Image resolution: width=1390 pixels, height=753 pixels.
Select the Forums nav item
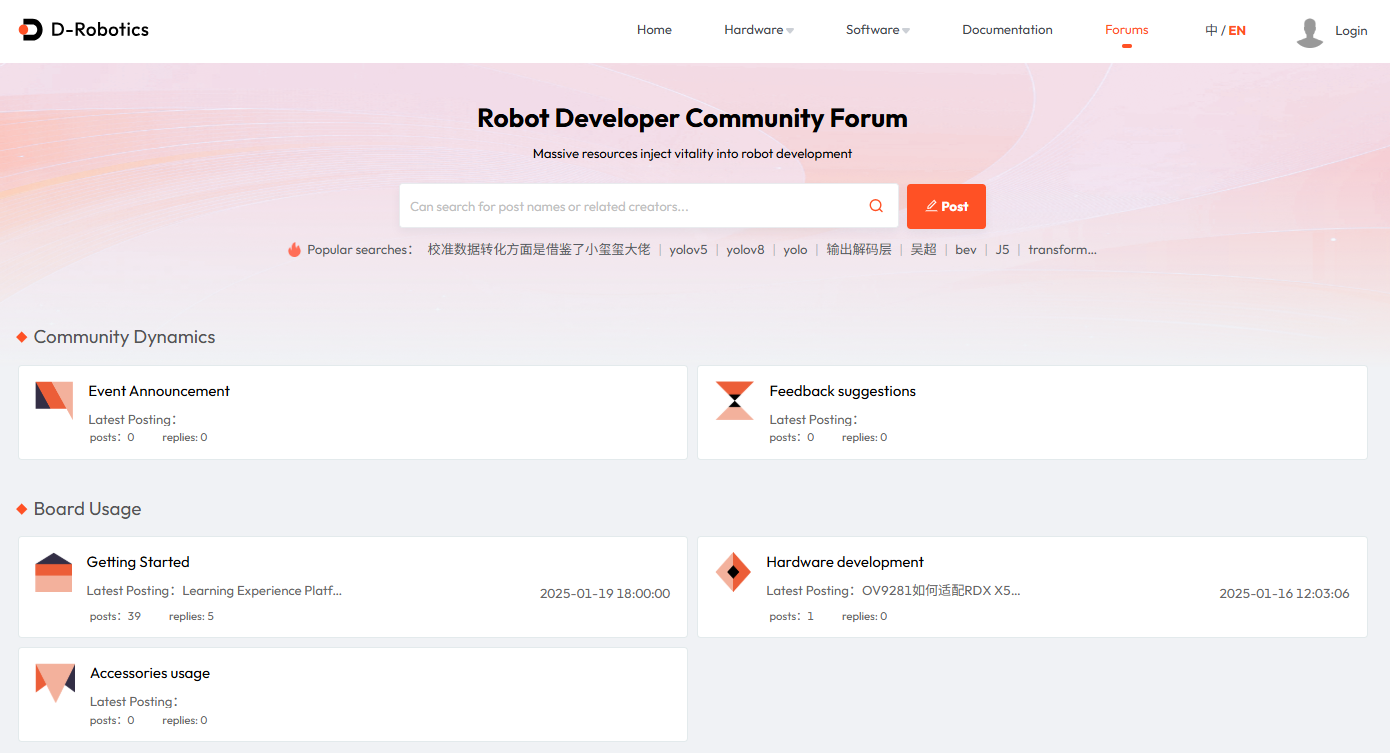(x=1126, y=30)
